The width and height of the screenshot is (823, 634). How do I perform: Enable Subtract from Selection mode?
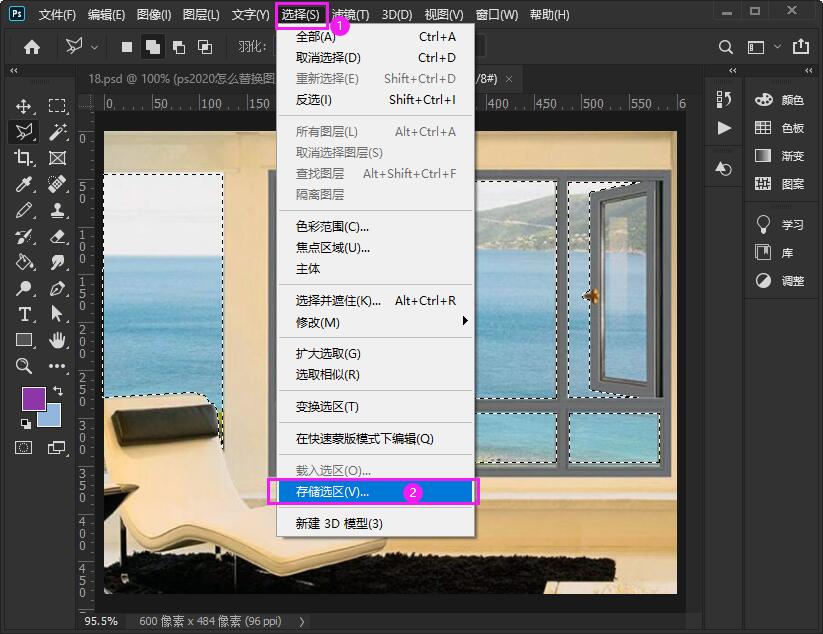tap(179, 47)
